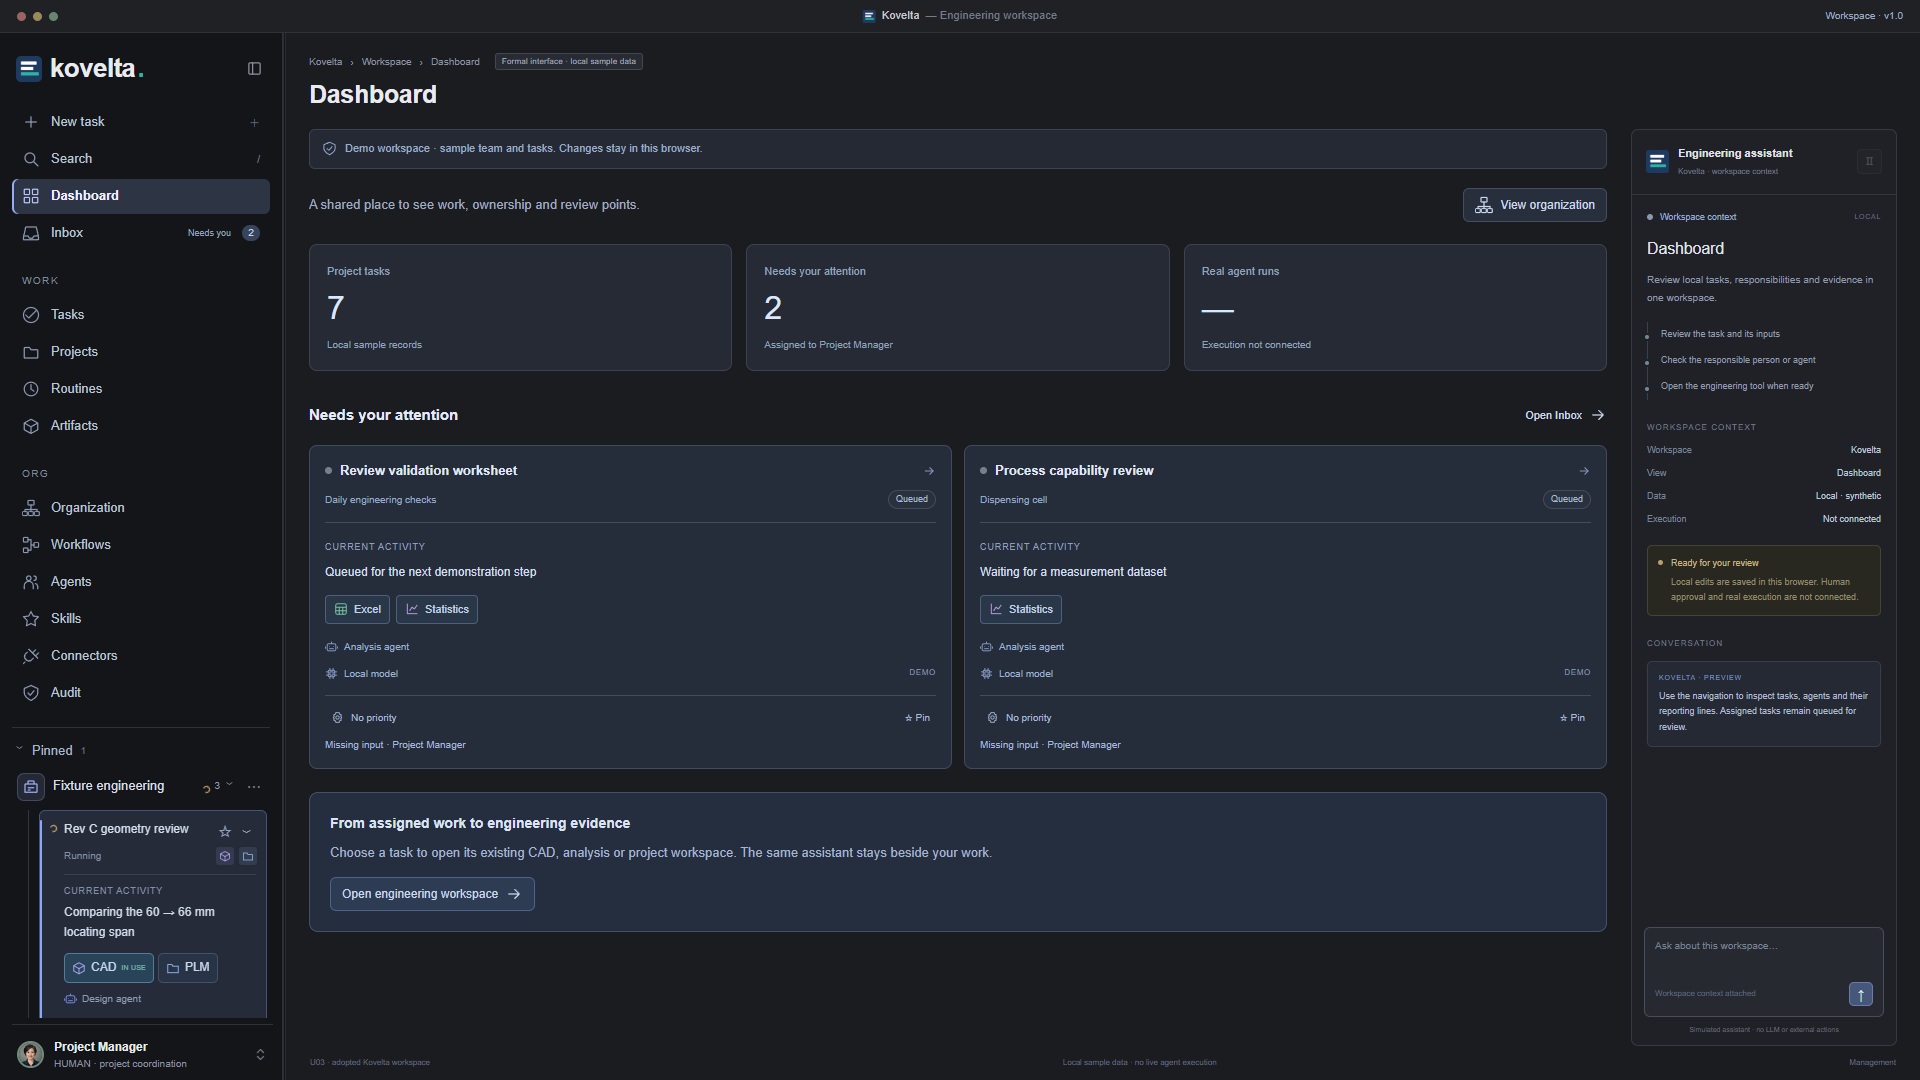Follow the Open Inbox link
Viewport: 1920px width, 1080px height.
point(1564,415)
